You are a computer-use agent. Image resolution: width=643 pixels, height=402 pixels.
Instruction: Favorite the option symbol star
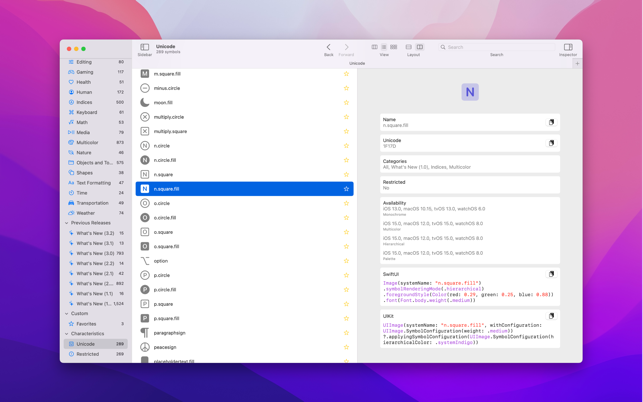pyautogui.click(x=346, y=261)
